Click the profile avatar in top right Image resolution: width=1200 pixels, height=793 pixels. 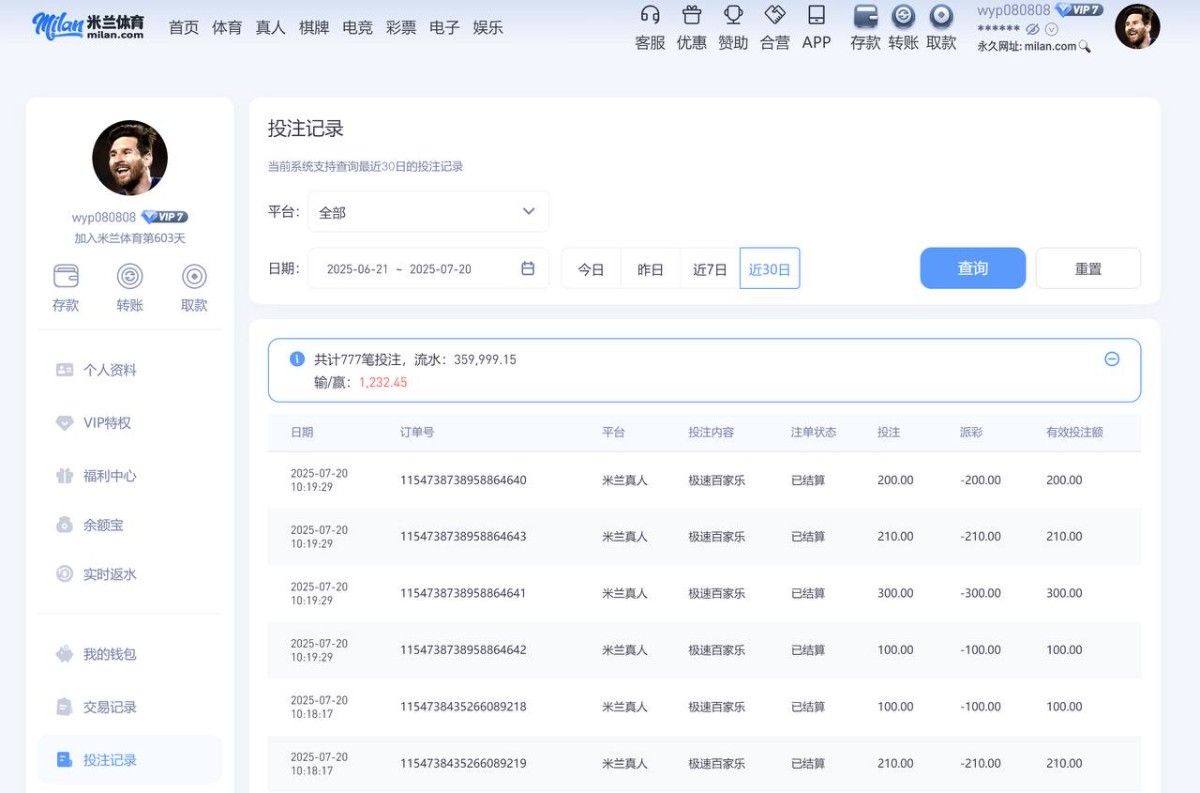tap(1137, 27)
